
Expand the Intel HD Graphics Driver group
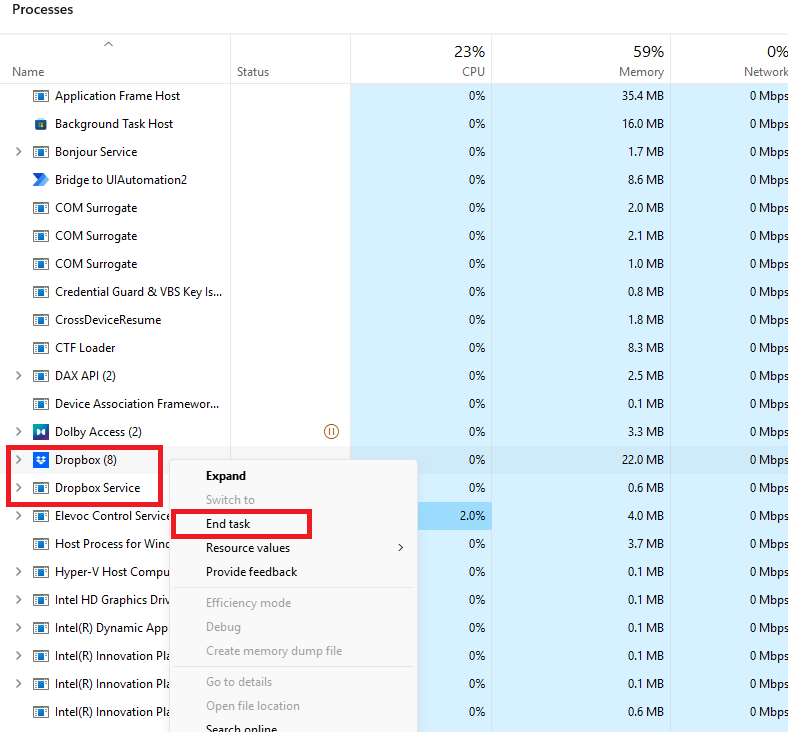click(x=19, y=600)
